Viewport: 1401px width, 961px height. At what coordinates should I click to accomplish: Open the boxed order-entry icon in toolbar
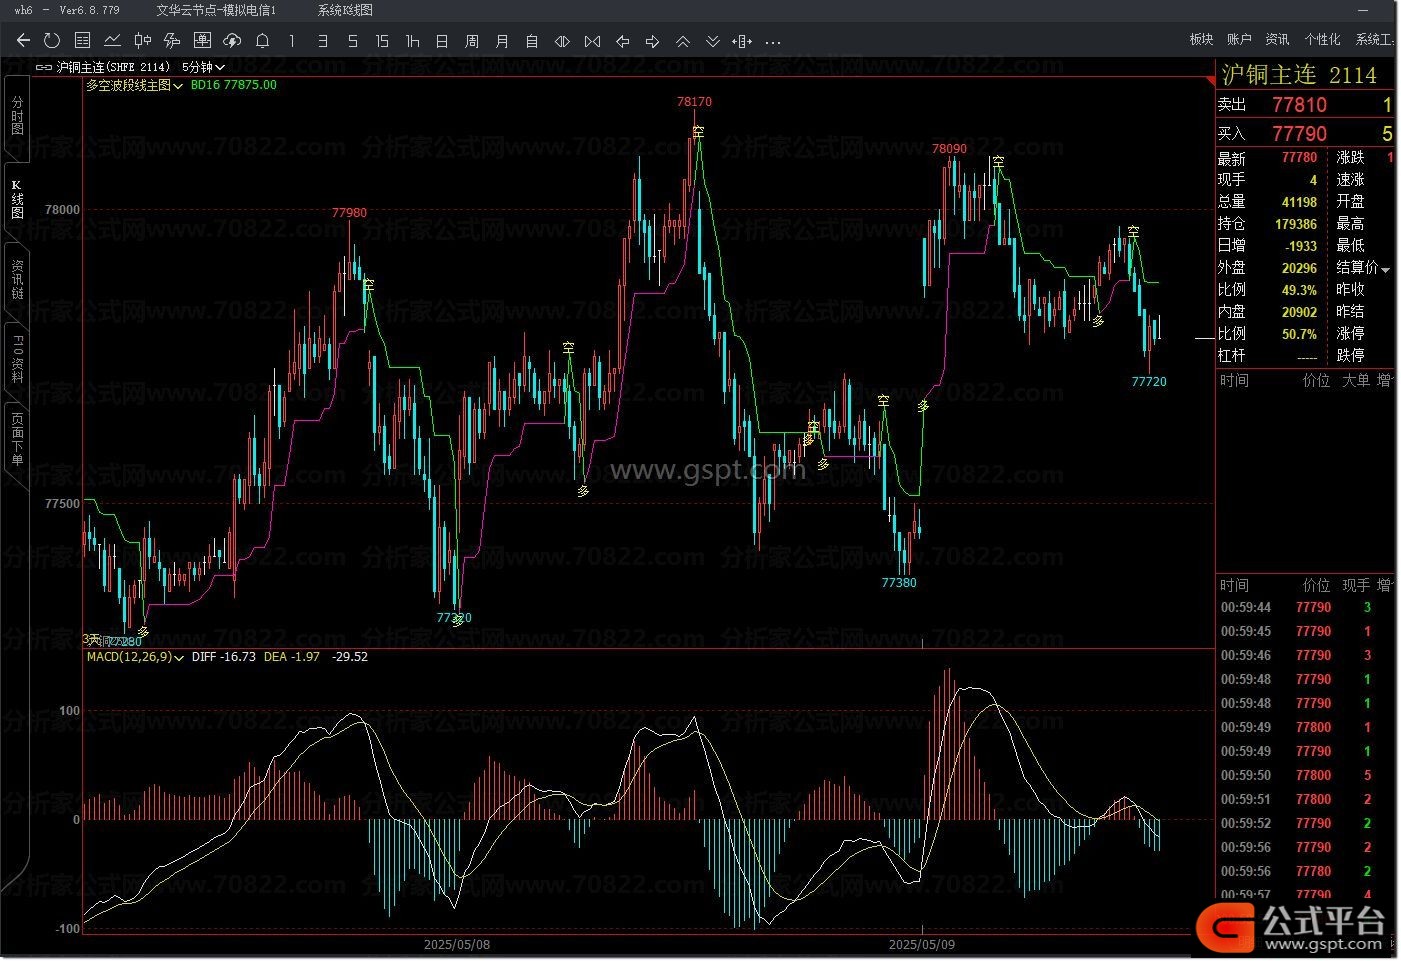(202, 41)
